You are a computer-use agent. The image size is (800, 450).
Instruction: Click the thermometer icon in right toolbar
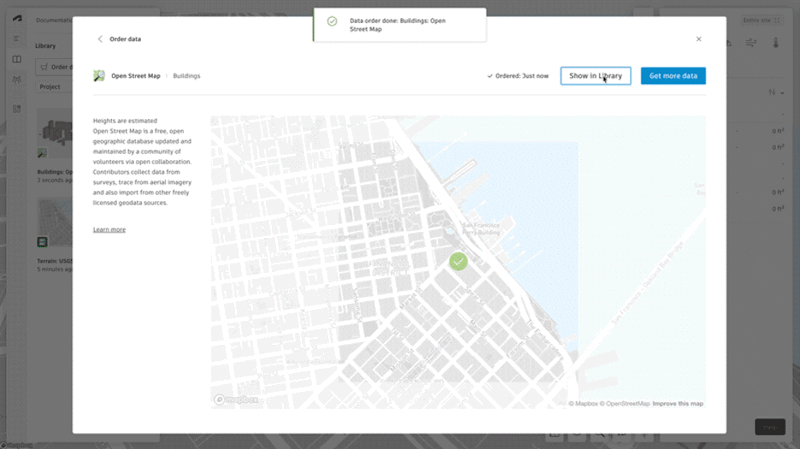[775, 44]
